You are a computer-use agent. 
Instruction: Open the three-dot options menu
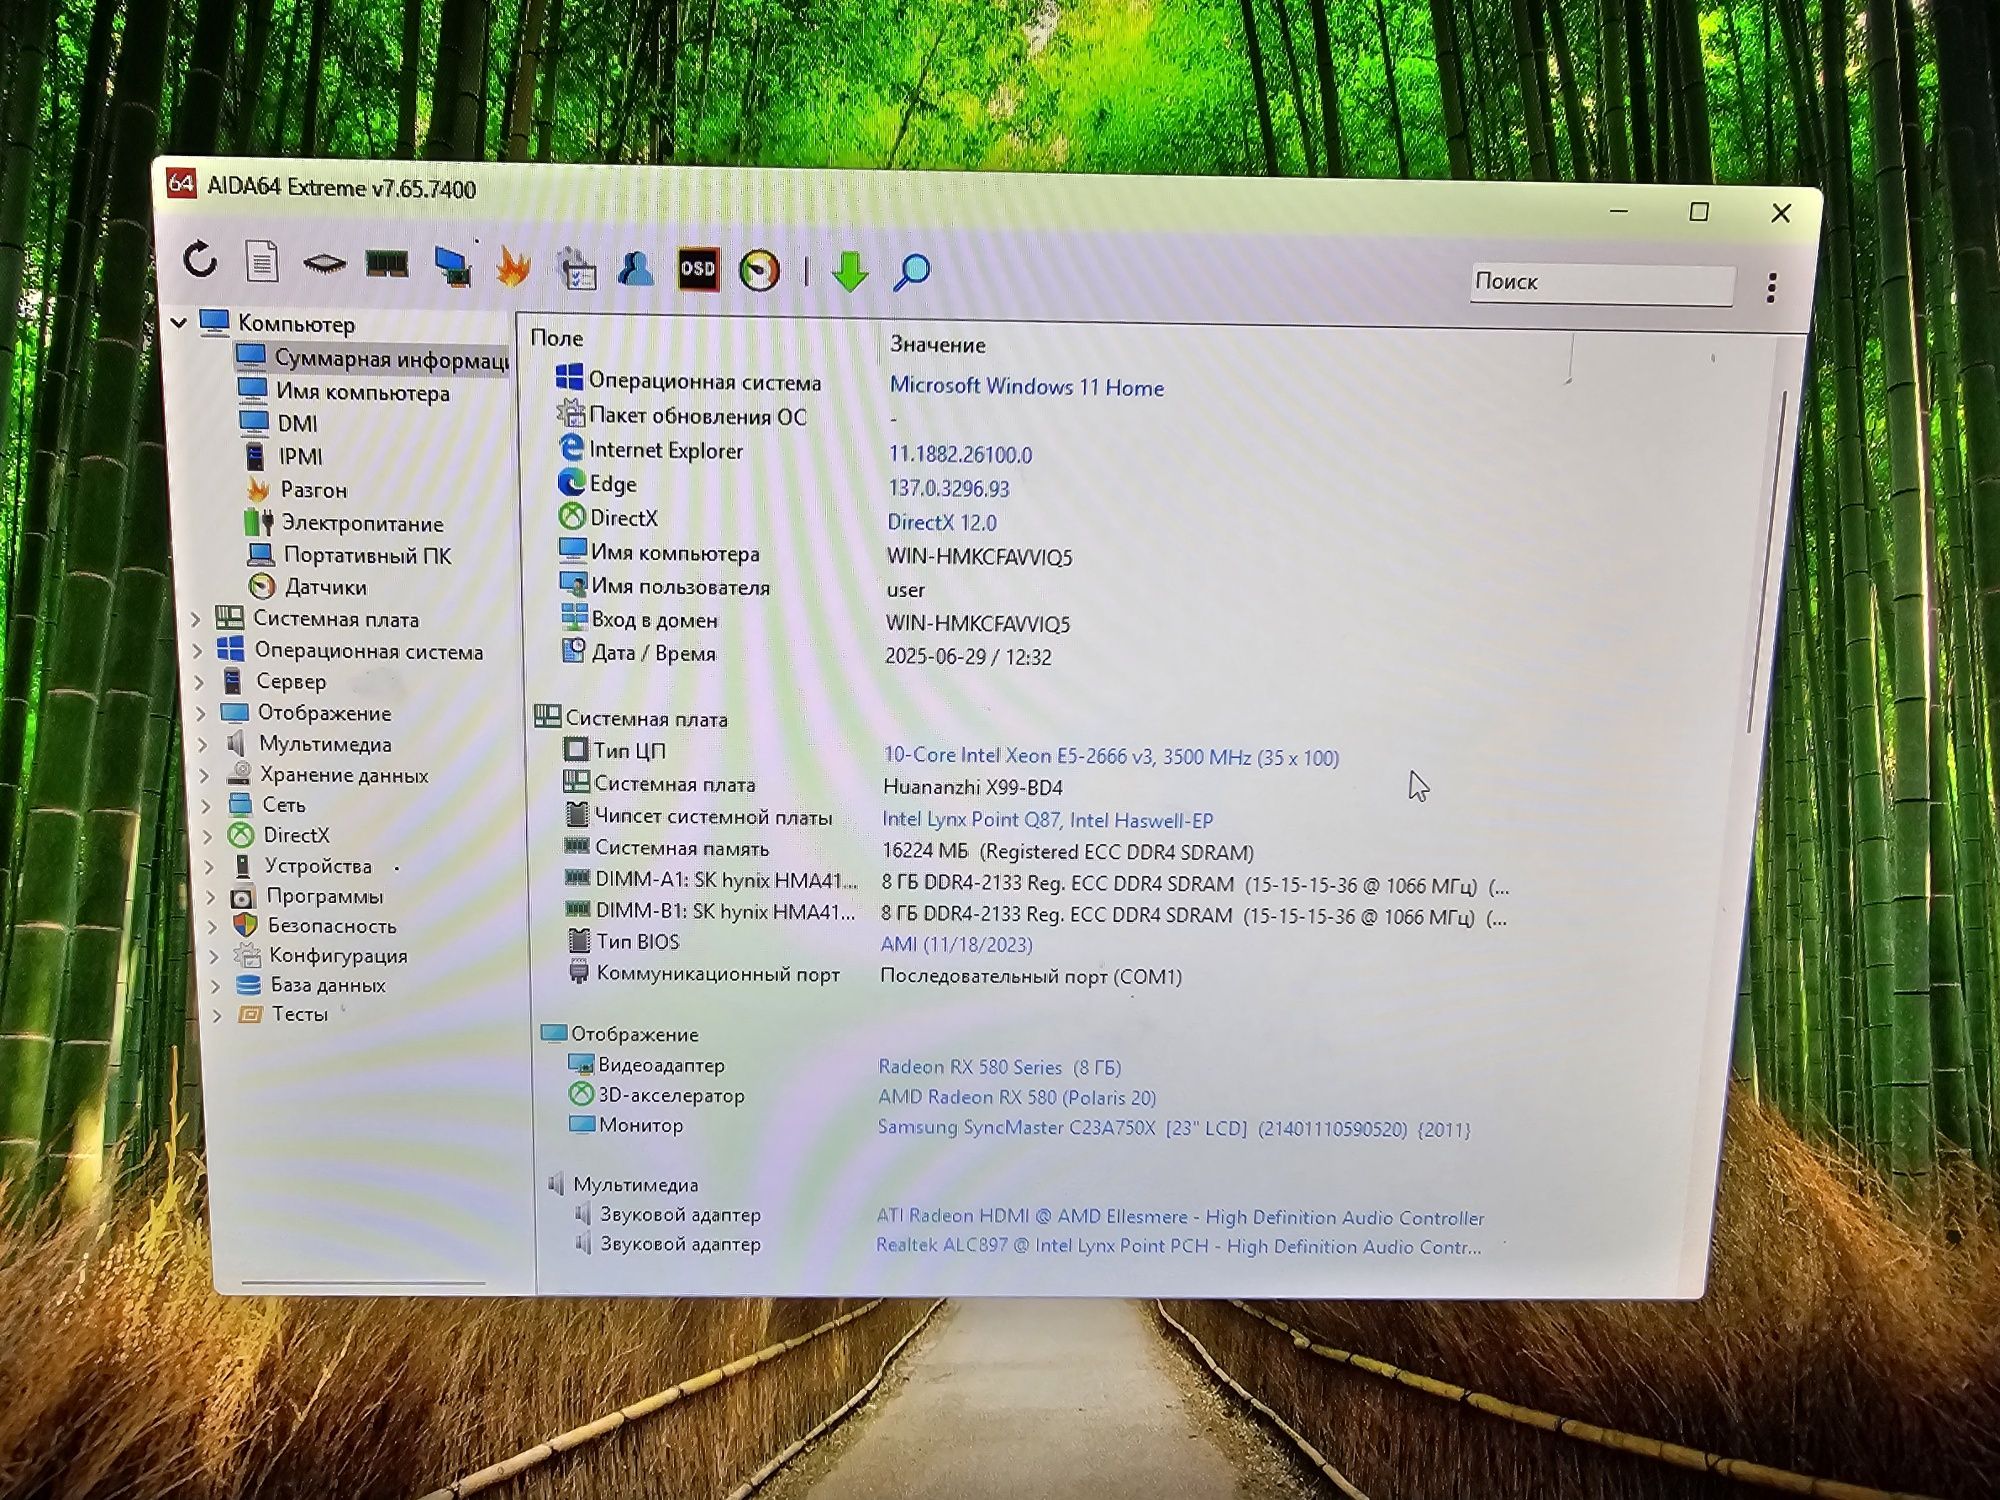[x=1771, y=288]
